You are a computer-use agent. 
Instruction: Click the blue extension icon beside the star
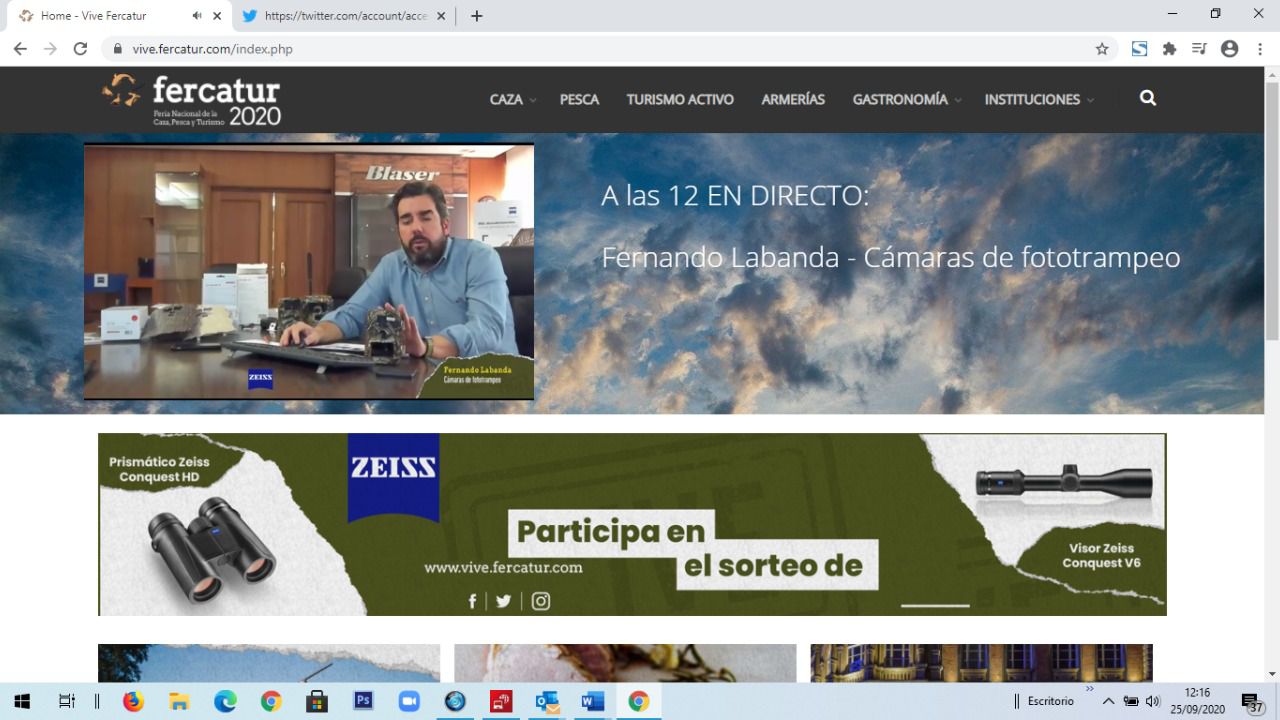click(1139, 48)
